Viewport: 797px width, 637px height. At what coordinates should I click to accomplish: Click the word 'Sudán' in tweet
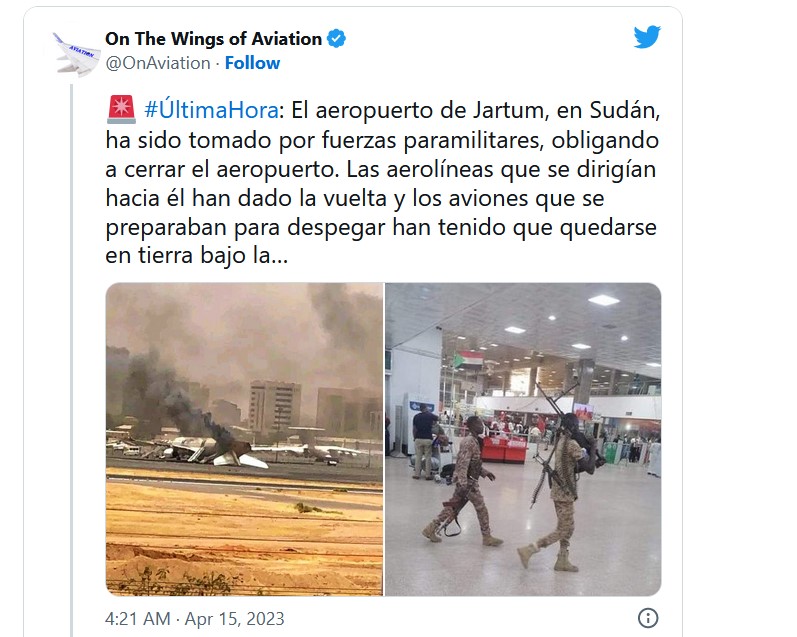625,110
